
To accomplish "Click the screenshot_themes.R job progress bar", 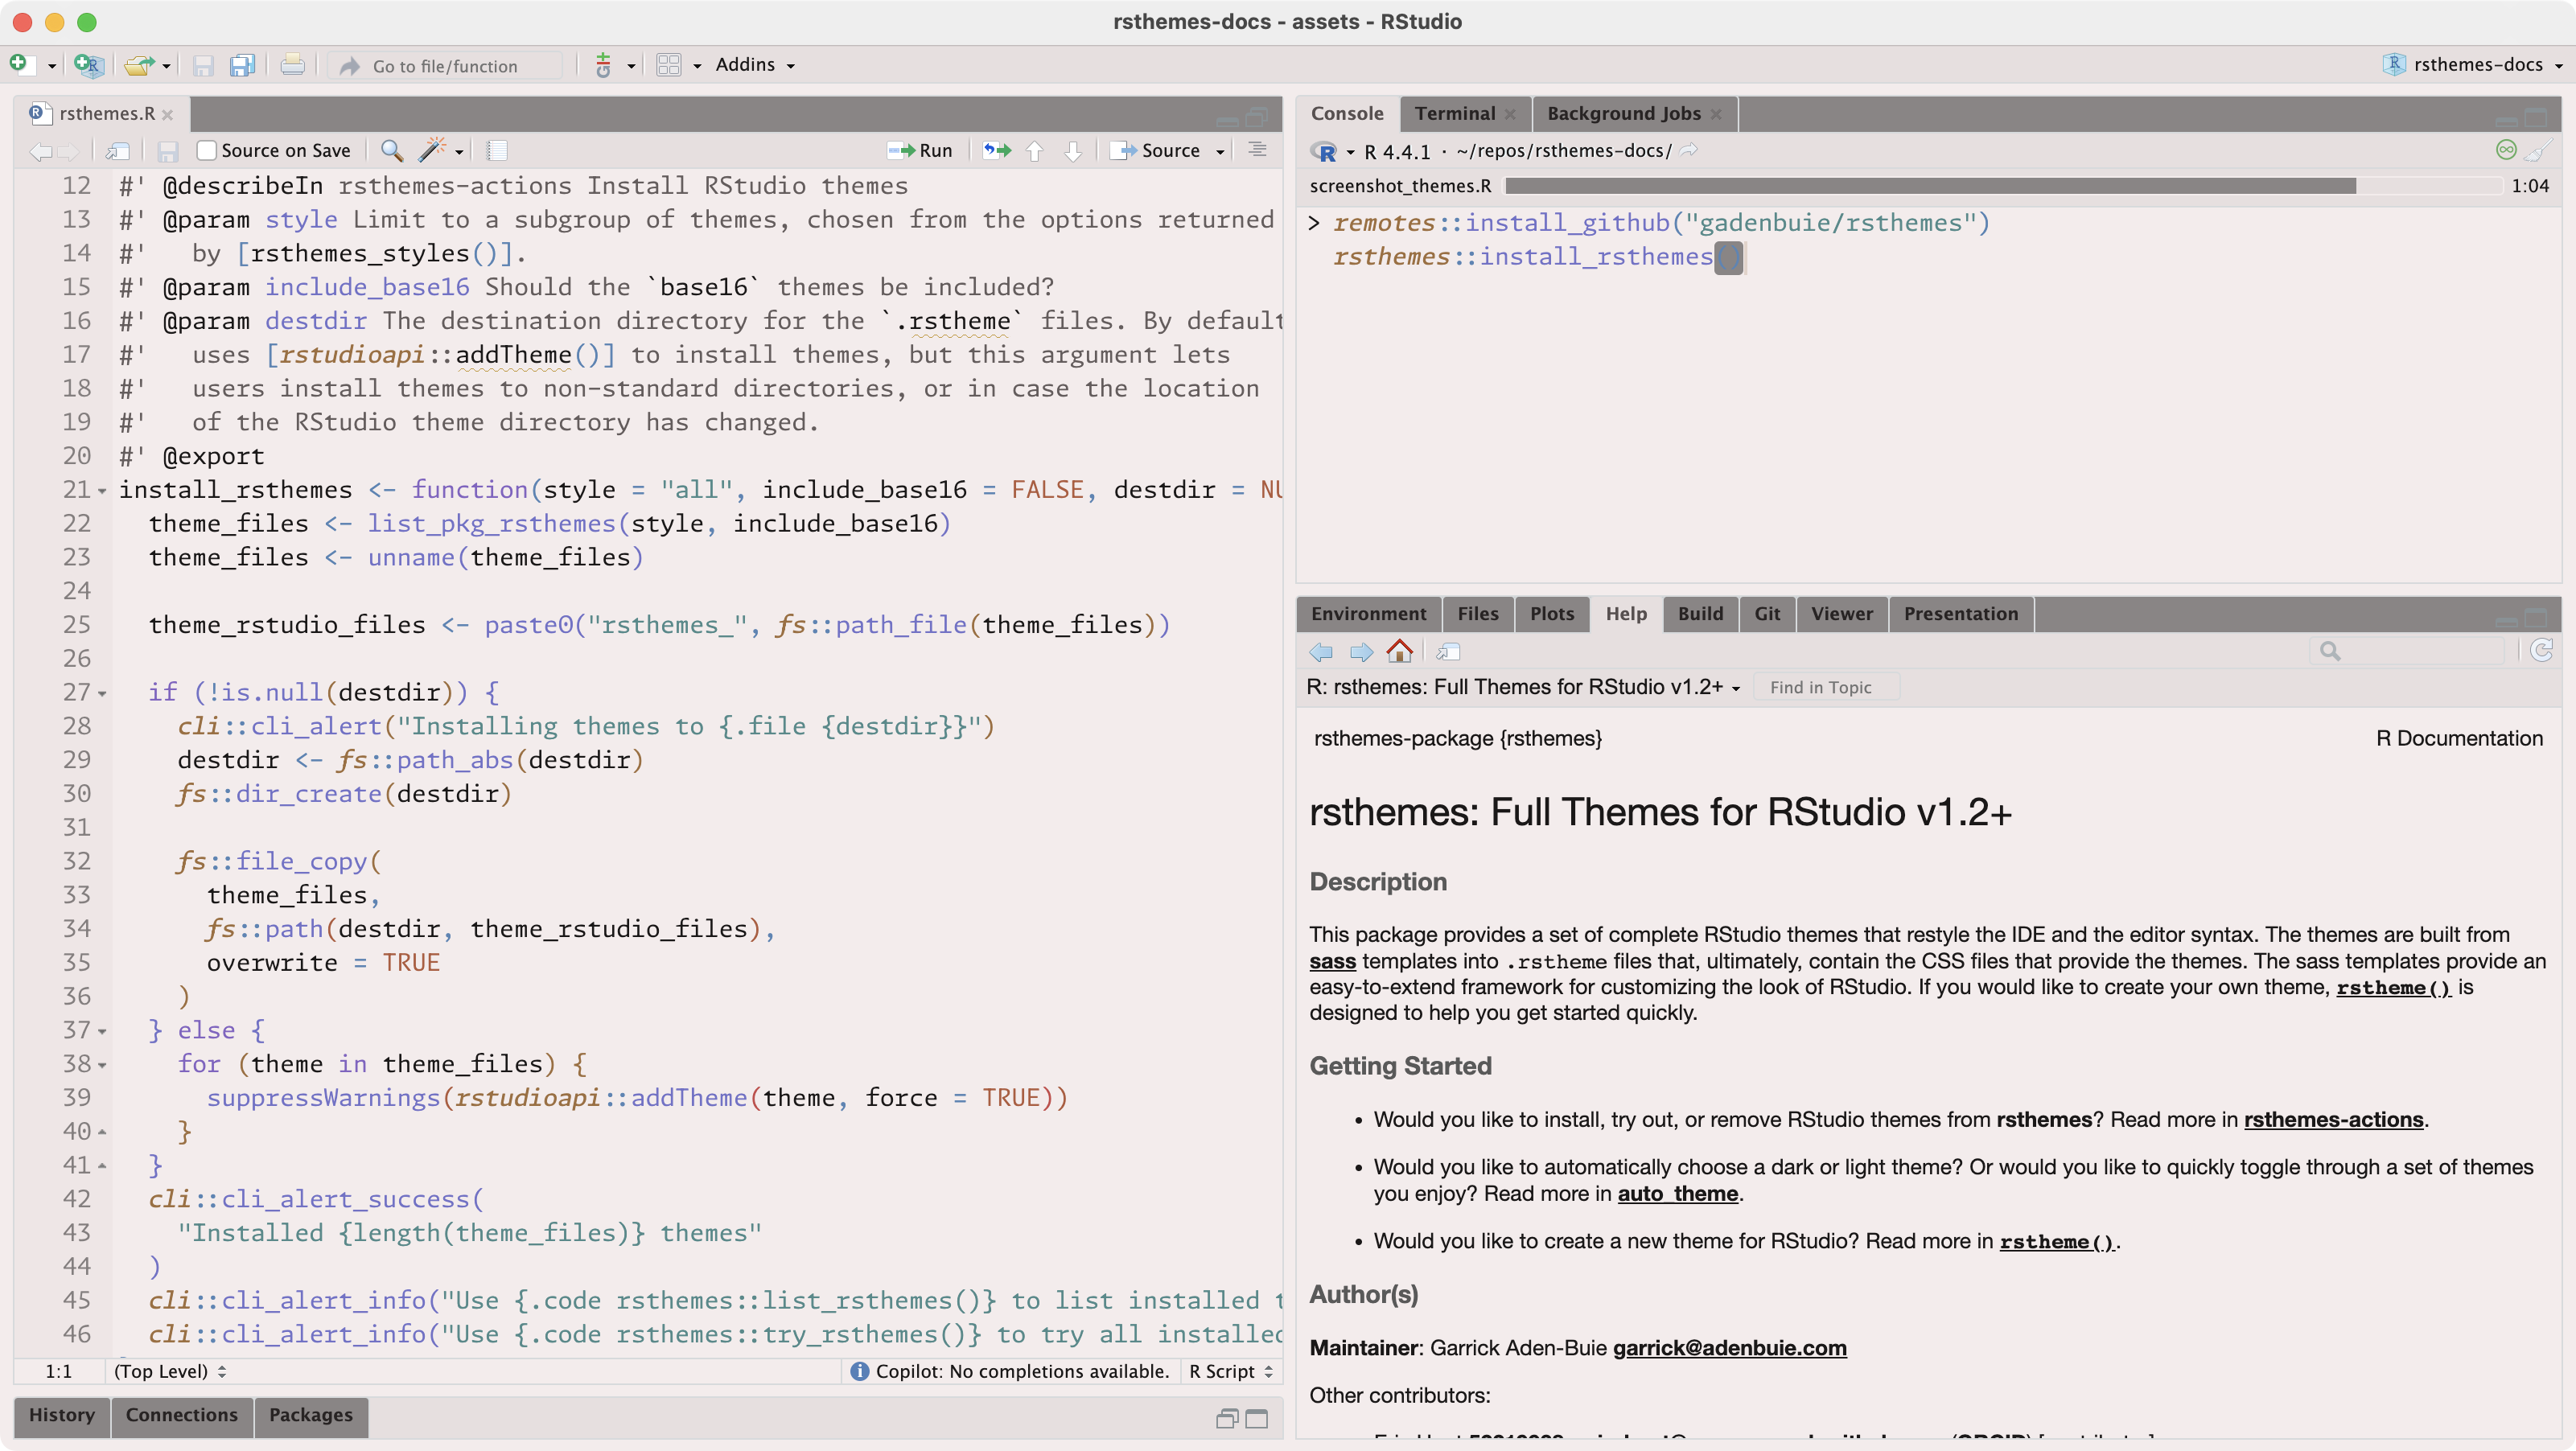I will (1930, 186).
